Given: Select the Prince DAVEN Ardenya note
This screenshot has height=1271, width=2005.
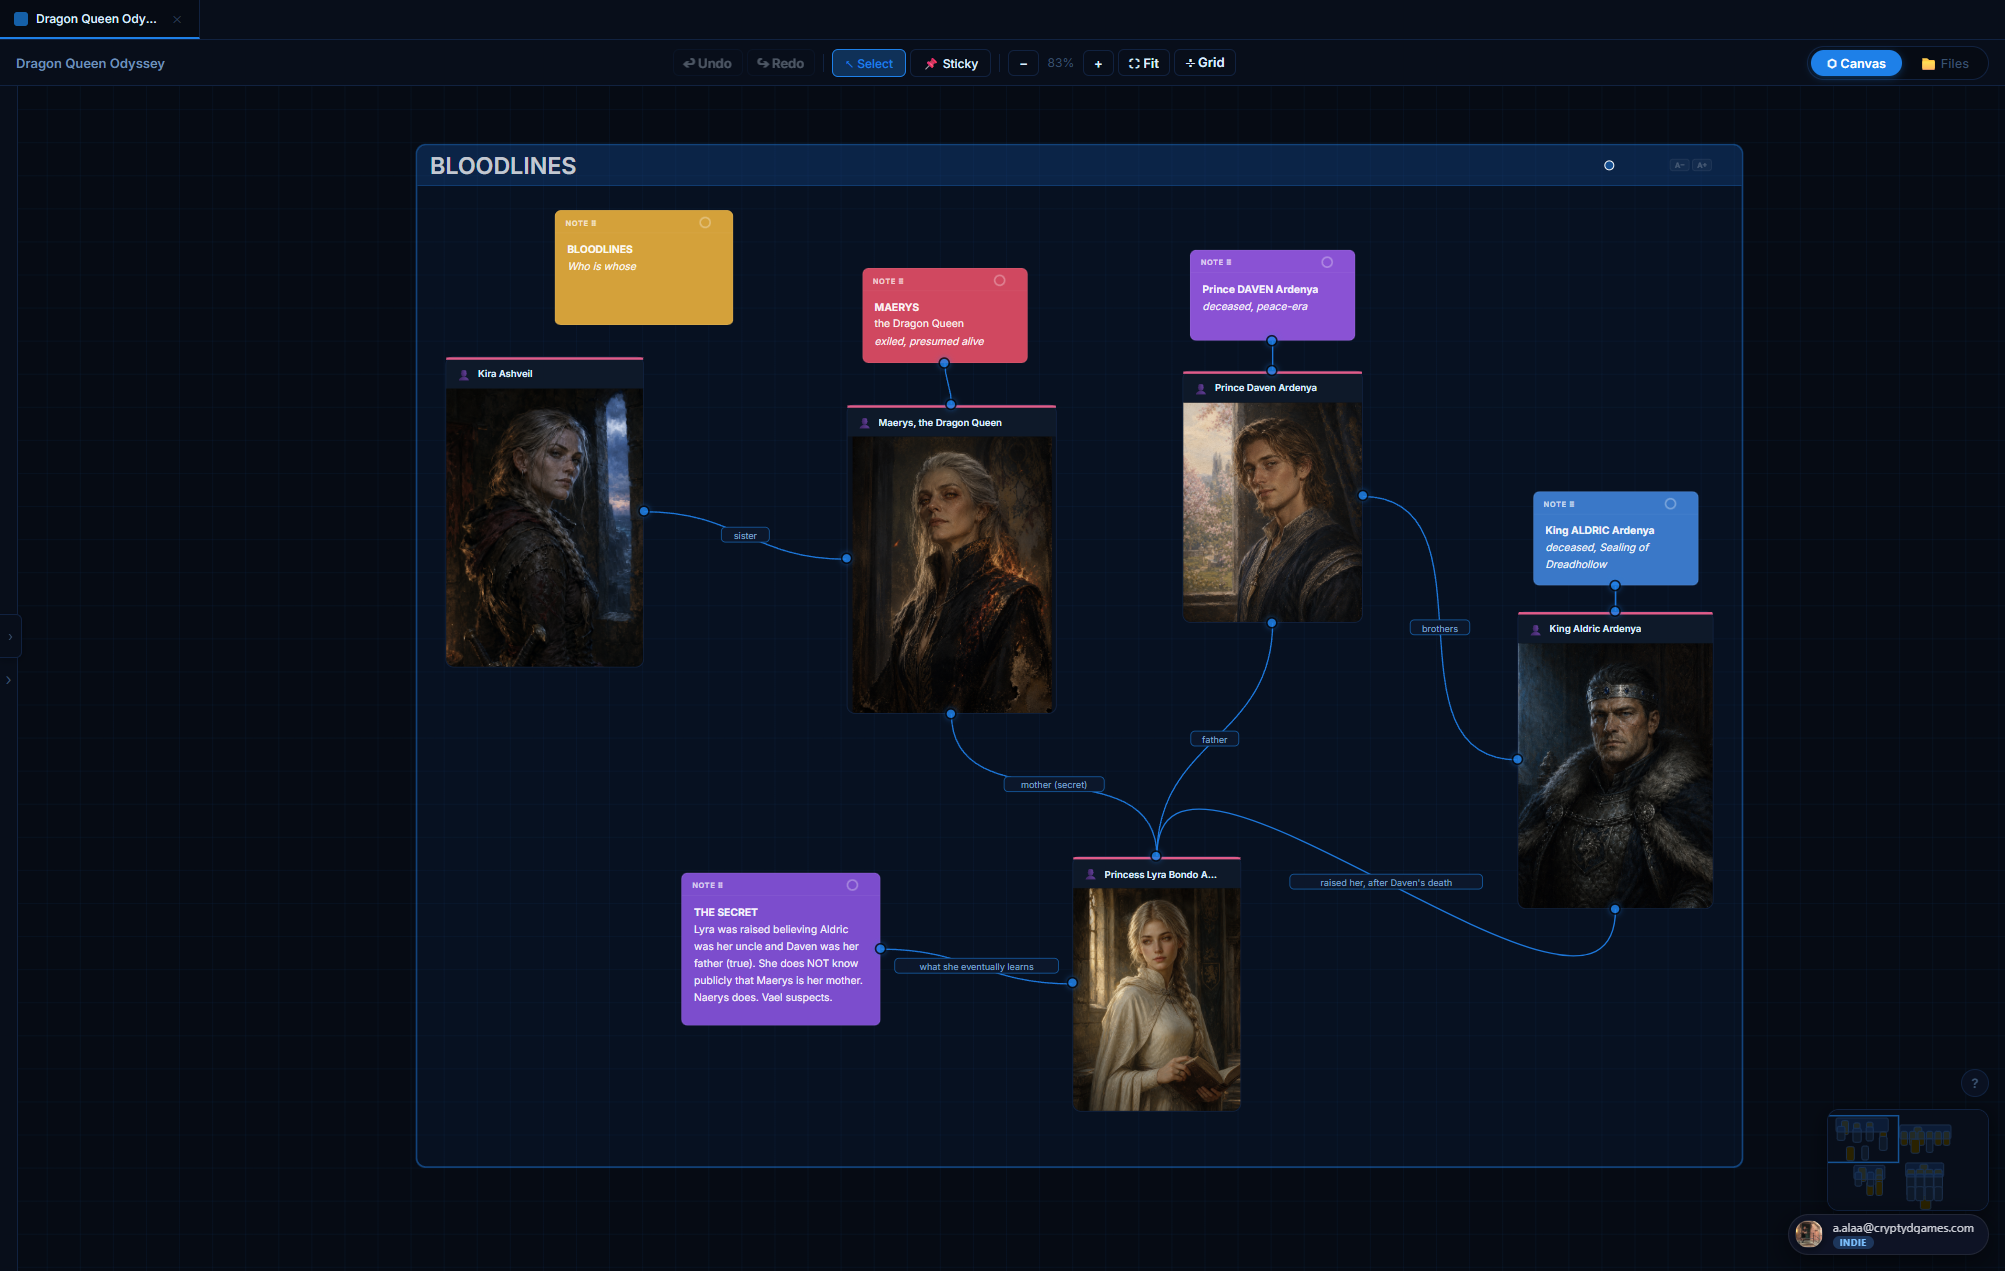Looking at the screenshot, I should coord(1272,295).
